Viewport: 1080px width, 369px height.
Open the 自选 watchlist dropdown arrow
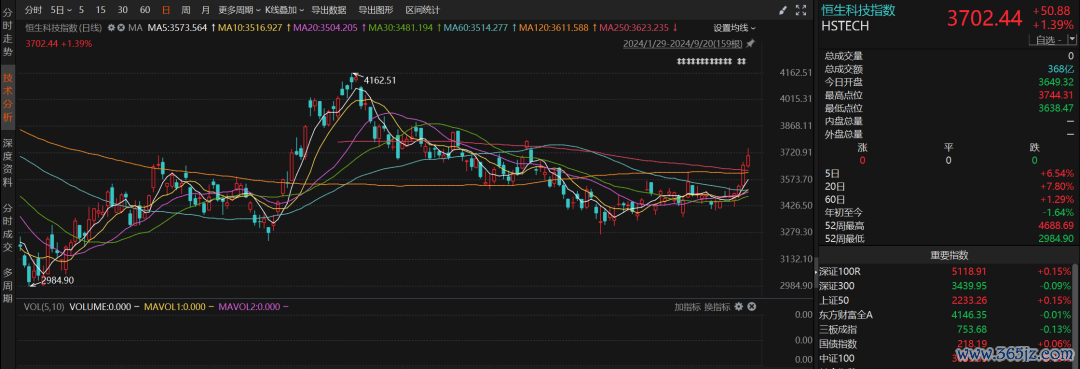1071,40
